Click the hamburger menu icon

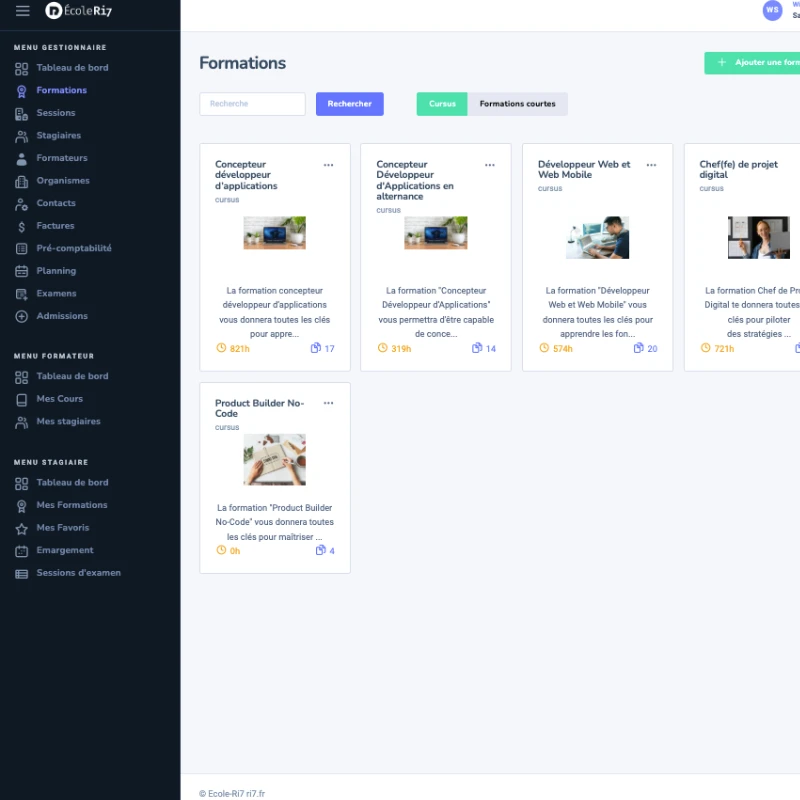tap(22, 11)
